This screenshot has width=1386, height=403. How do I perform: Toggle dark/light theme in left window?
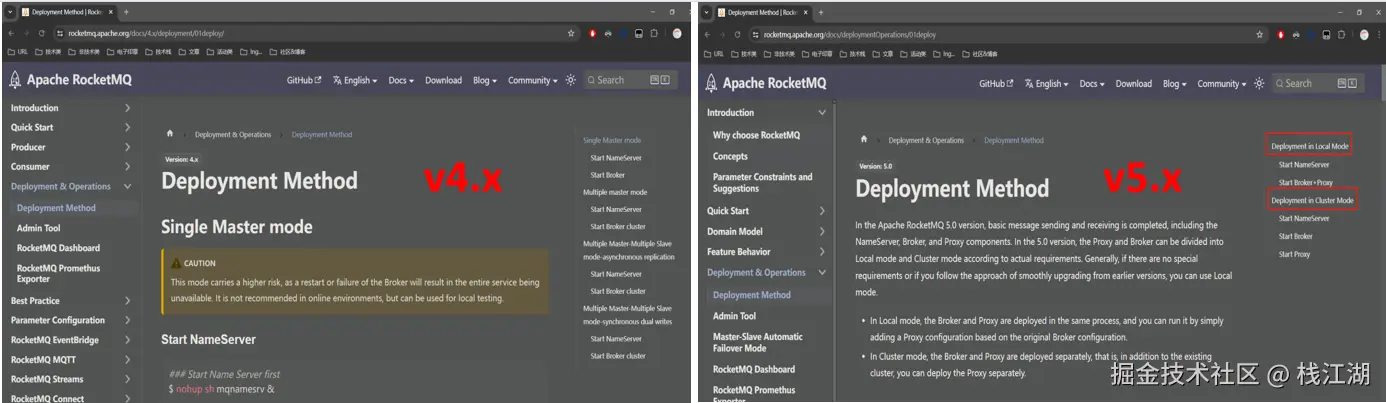click(x=570, y=80)
